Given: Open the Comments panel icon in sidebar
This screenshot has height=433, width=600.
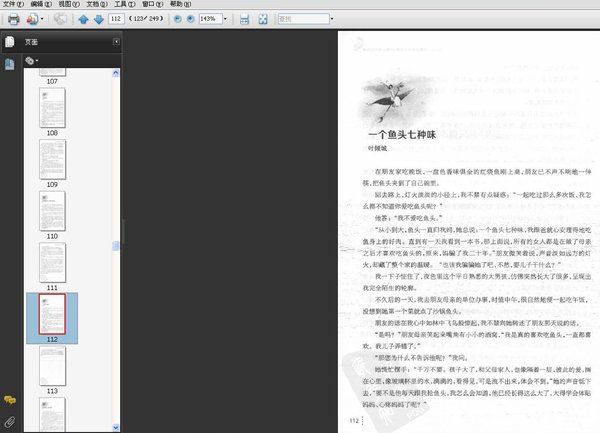Looking at the screenshot, I should point(10,400).
